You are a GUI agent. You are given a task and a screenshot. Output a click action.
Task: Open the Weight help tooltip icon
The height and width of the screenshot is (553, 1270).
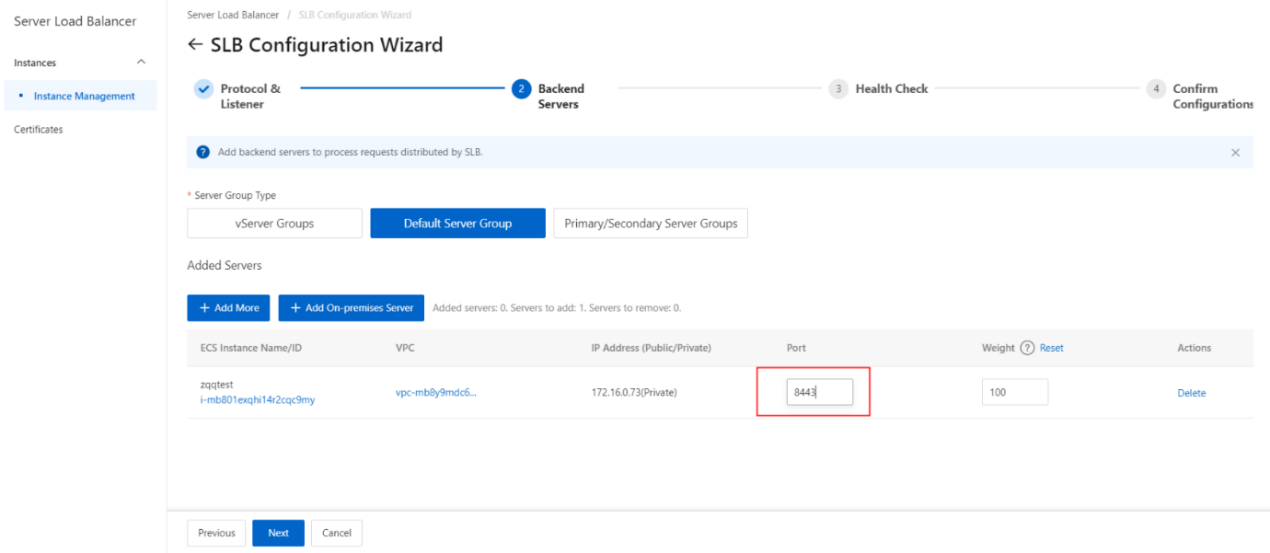(1027, 348)
